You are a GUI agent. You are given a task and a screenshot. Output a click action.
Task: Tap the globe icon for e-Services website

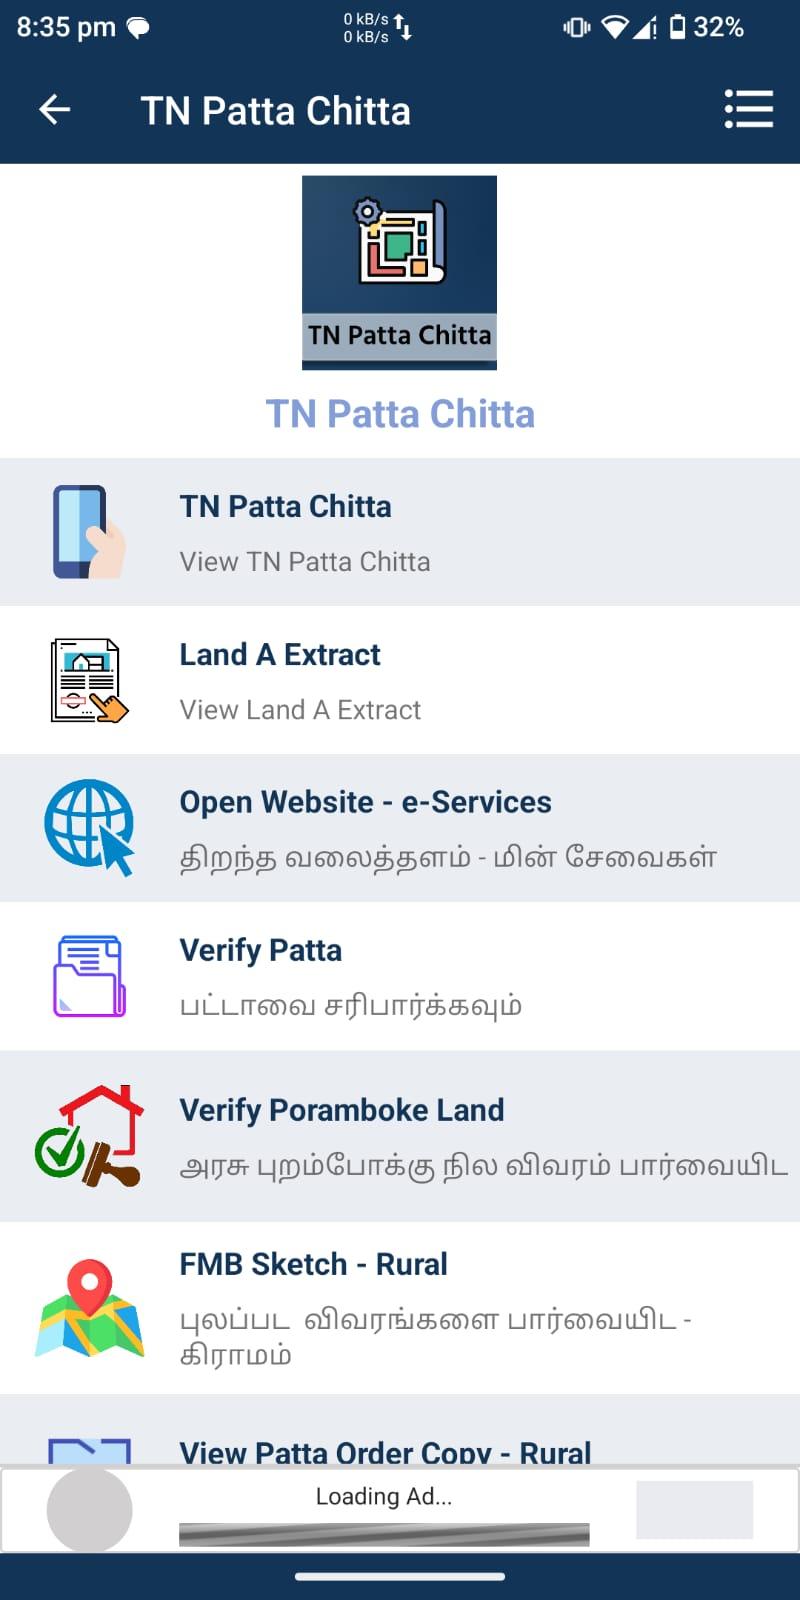coord(89,827)
